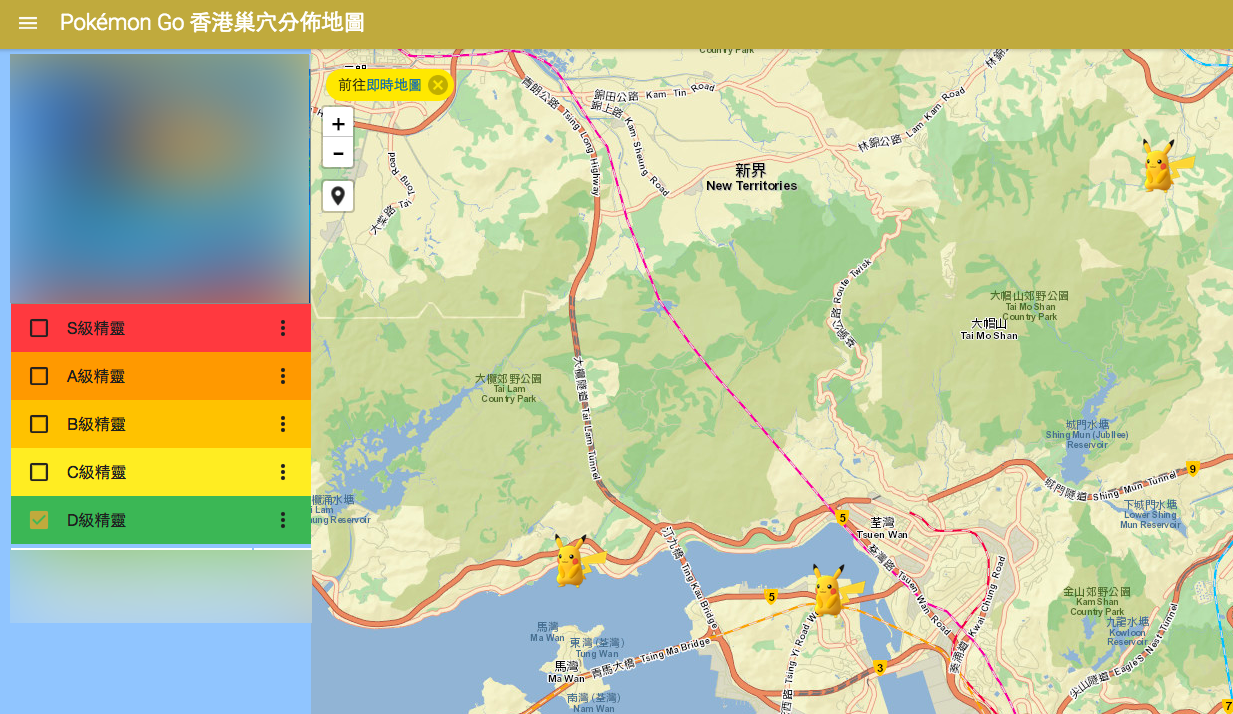
Task: Click the B級精靈 label text
Action: (96, 424)
